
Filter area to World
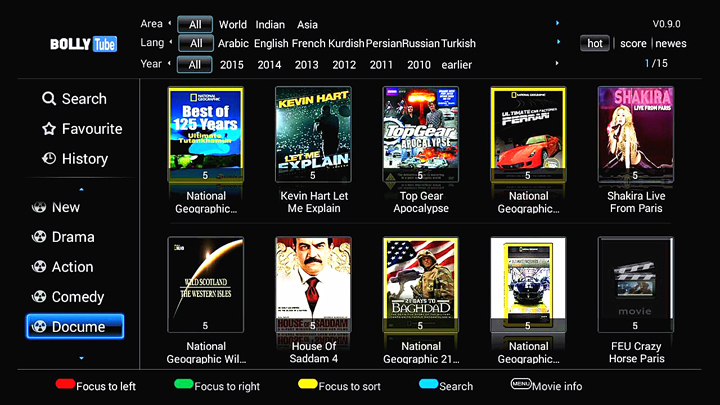(232, 24)
